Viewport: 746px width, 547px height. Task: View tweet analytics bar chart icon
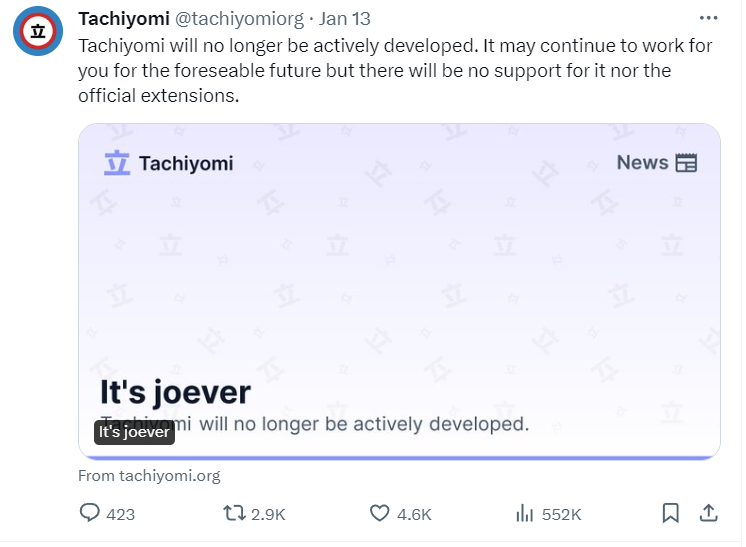click(x=524, y=513)
